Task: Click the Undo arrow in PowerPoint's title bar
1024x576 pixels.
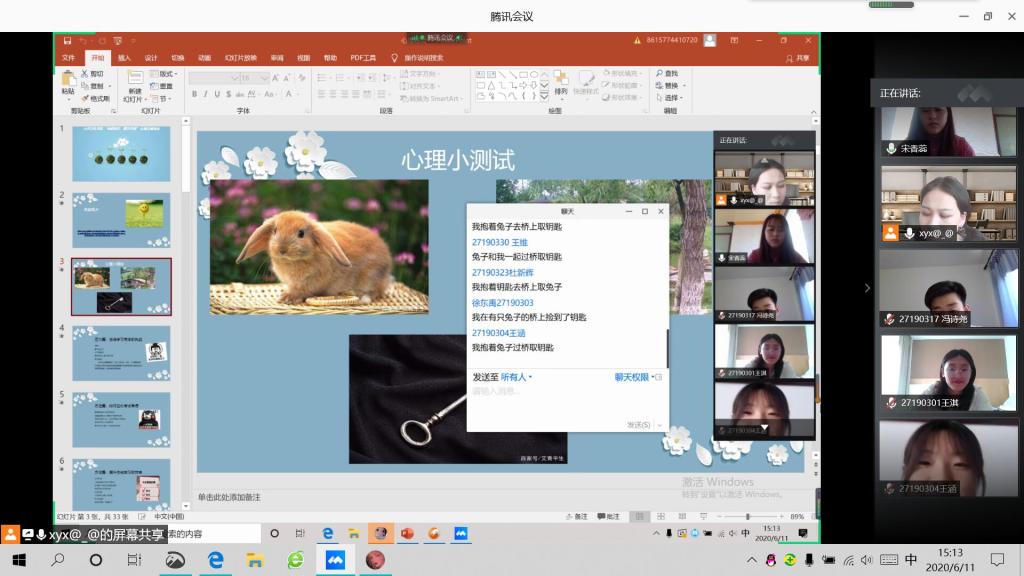Action: 83,40
